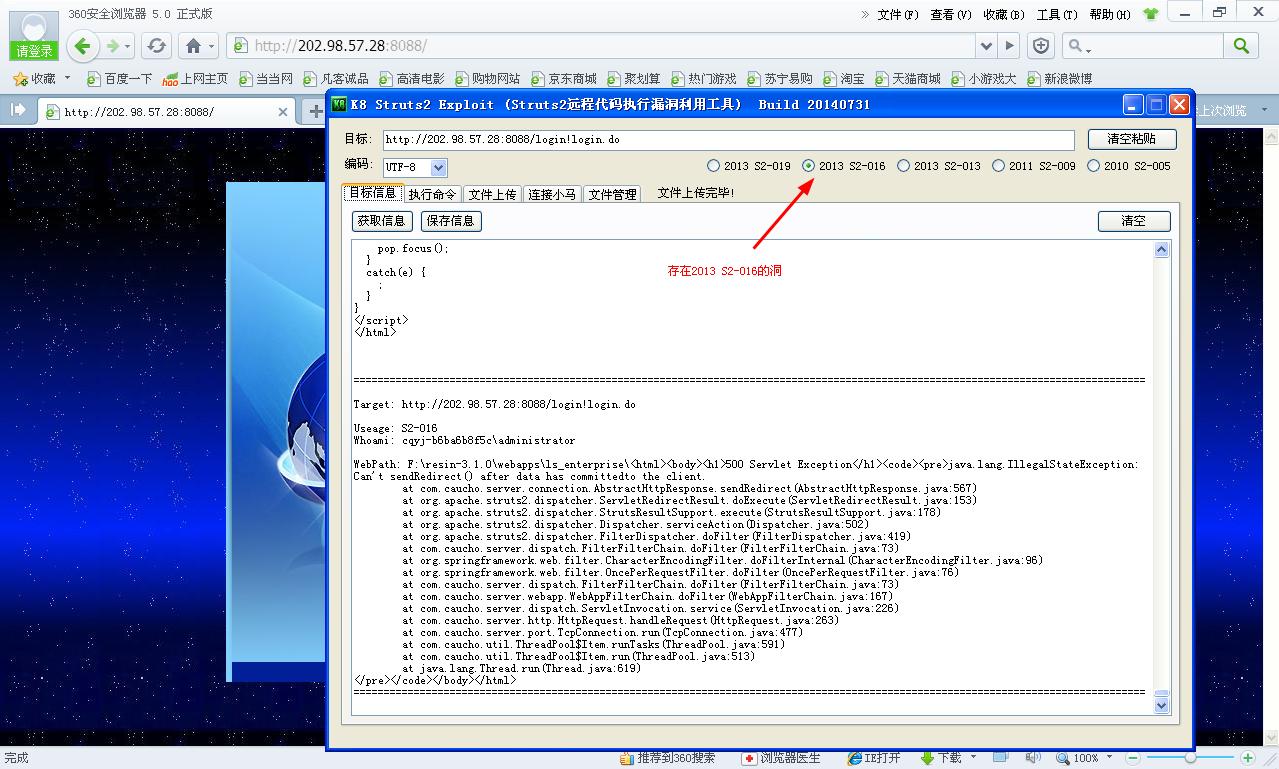
Task: Adjust the browser zoom slider handle
Action: click(1190, 759)
